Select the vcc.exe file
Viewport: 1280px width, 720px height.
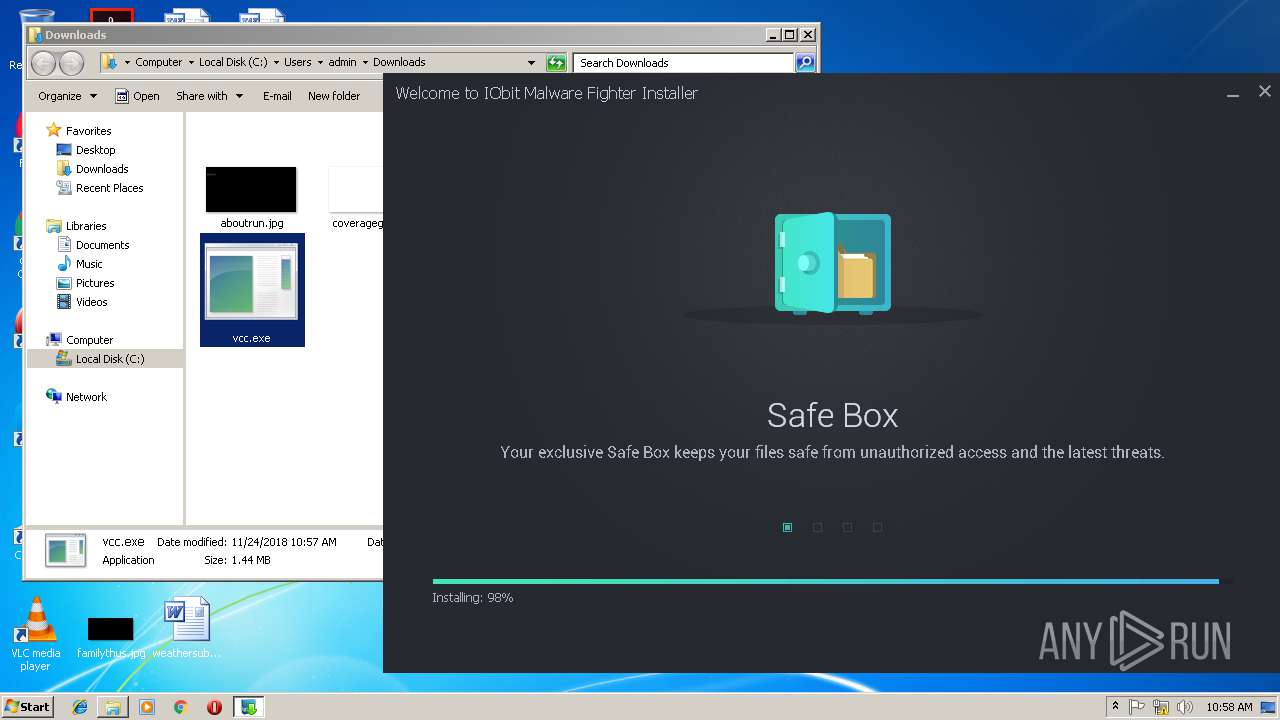pos(252,290)
